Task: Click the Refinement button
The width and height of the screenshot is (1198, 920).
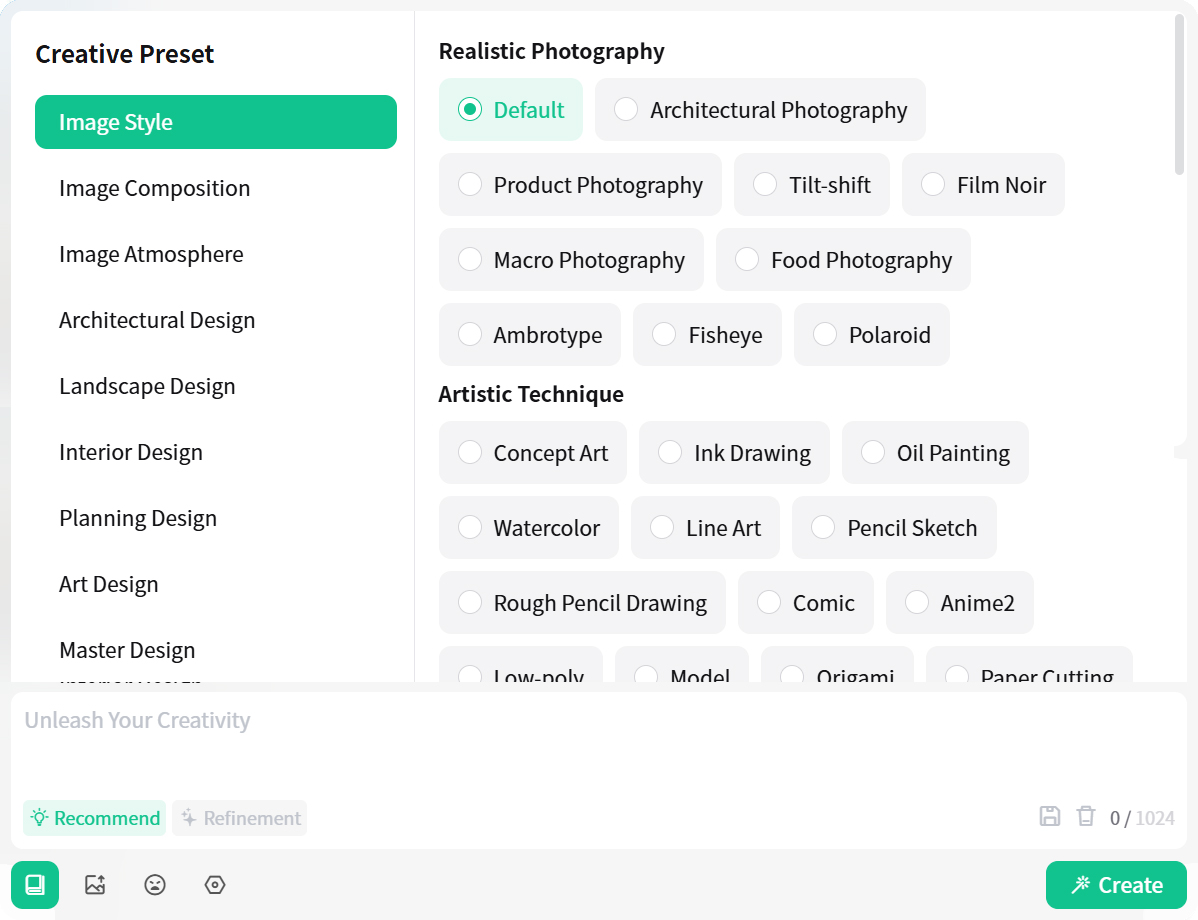Action: click(x=240, y=818)
